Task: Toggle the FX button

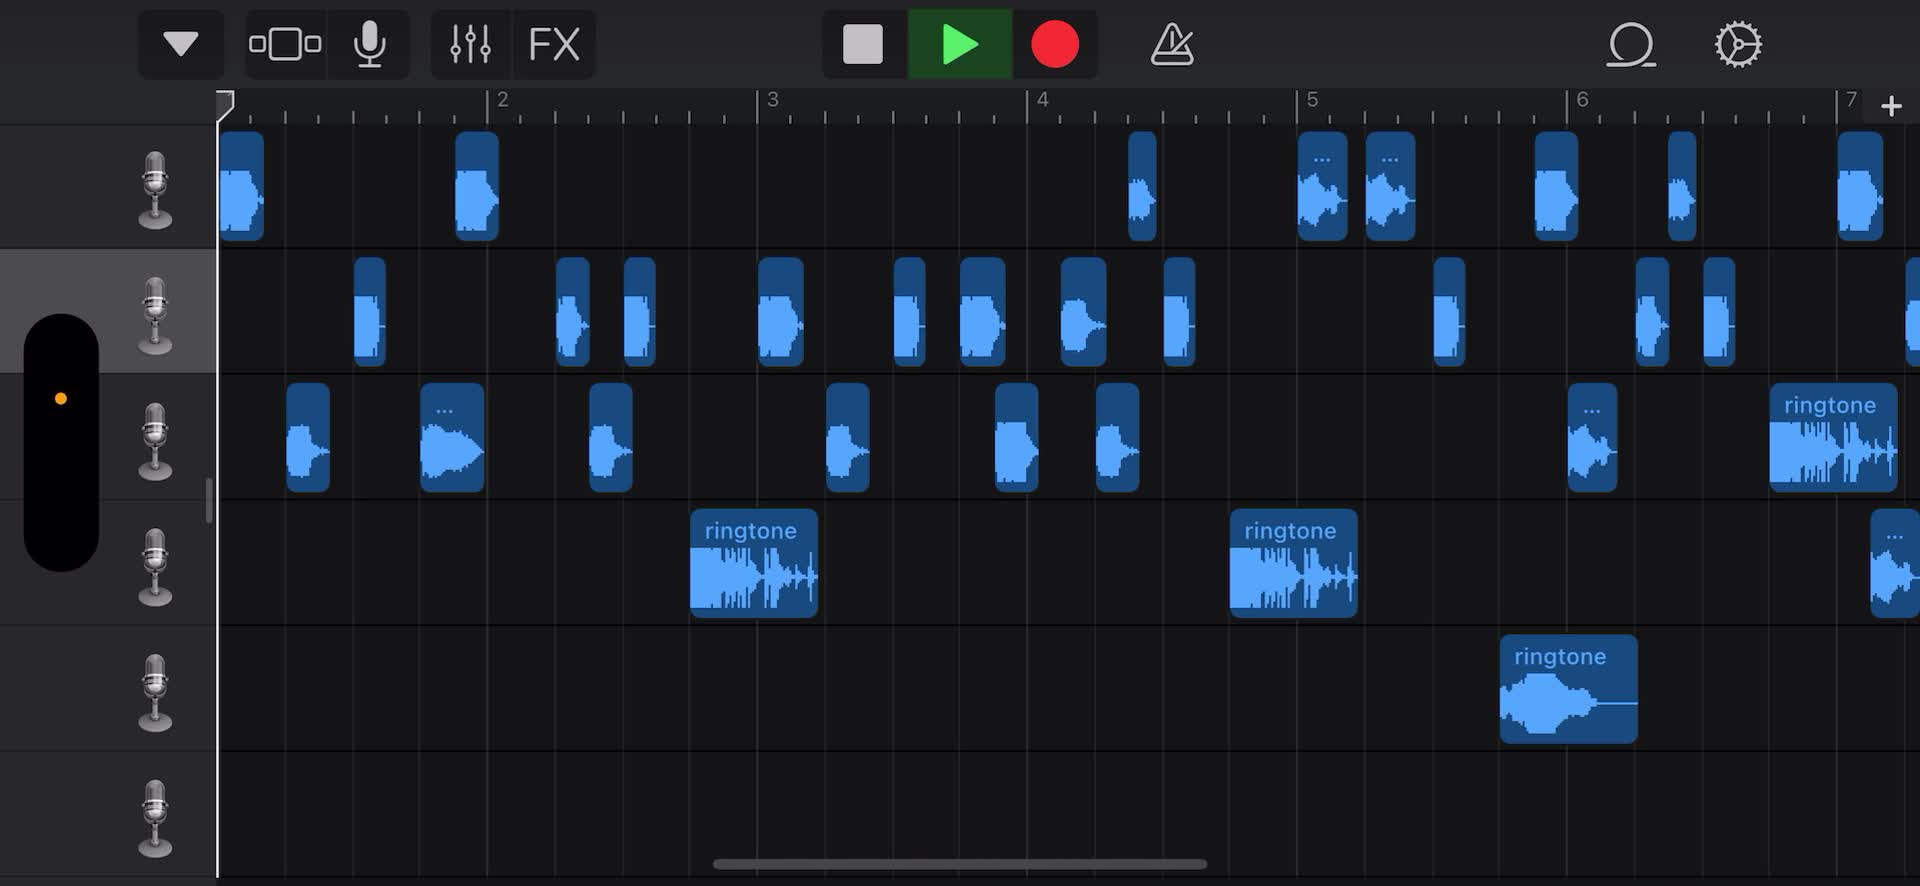Action: click(x=554, y=44)
